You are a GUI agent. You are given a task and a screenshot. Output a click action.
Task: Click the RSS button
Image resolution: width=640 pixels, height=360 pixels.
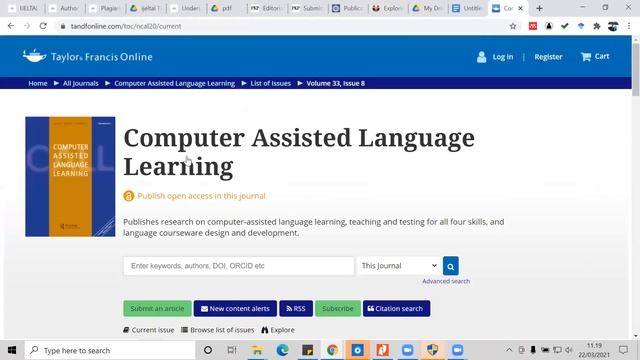[296, 309]
